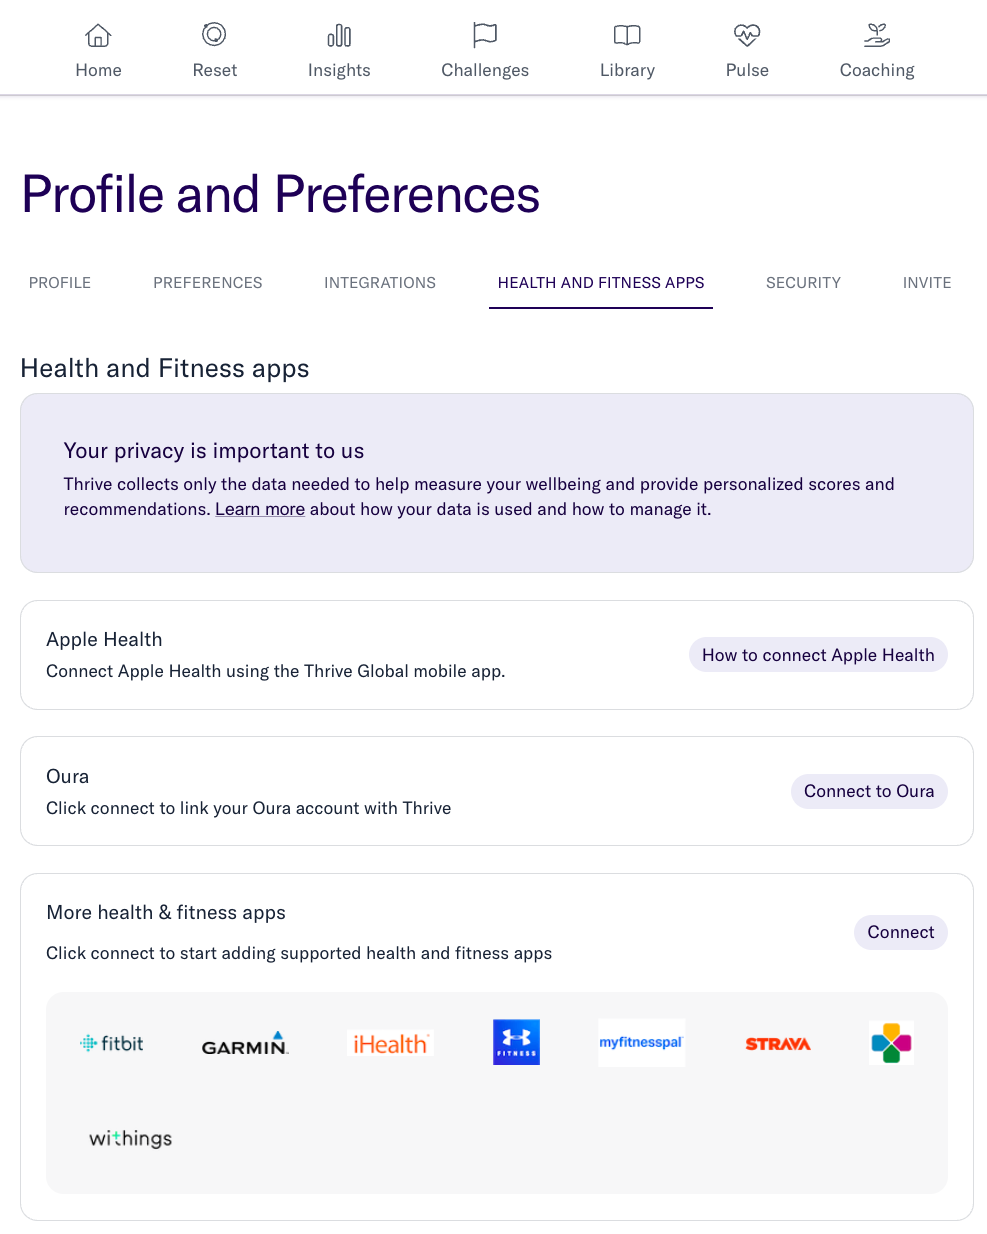
Task: Switch to the Preferences tab
Action: [x=208, y=283]
